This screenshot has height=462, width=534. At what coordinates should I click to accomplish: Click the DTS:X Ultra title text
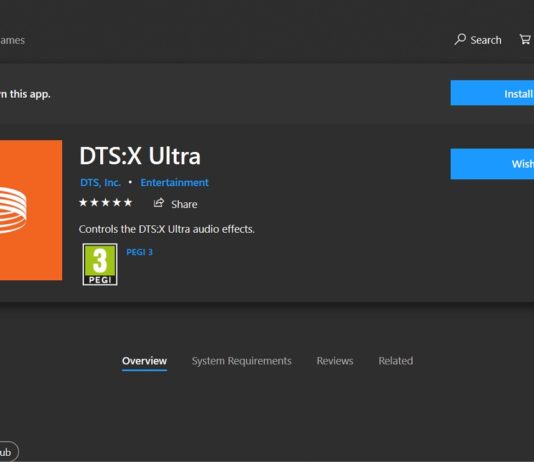(x=140, y=156)
